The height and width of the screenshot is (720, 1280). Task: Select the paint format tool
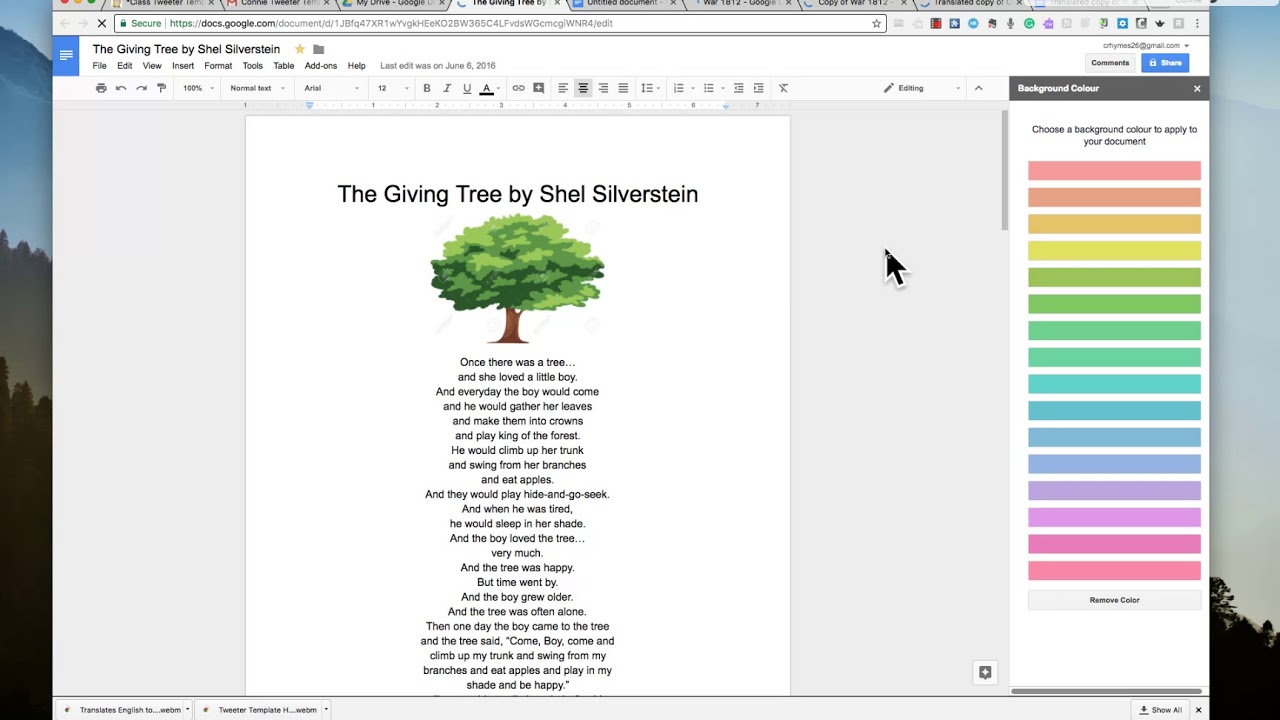click(161, 88)
